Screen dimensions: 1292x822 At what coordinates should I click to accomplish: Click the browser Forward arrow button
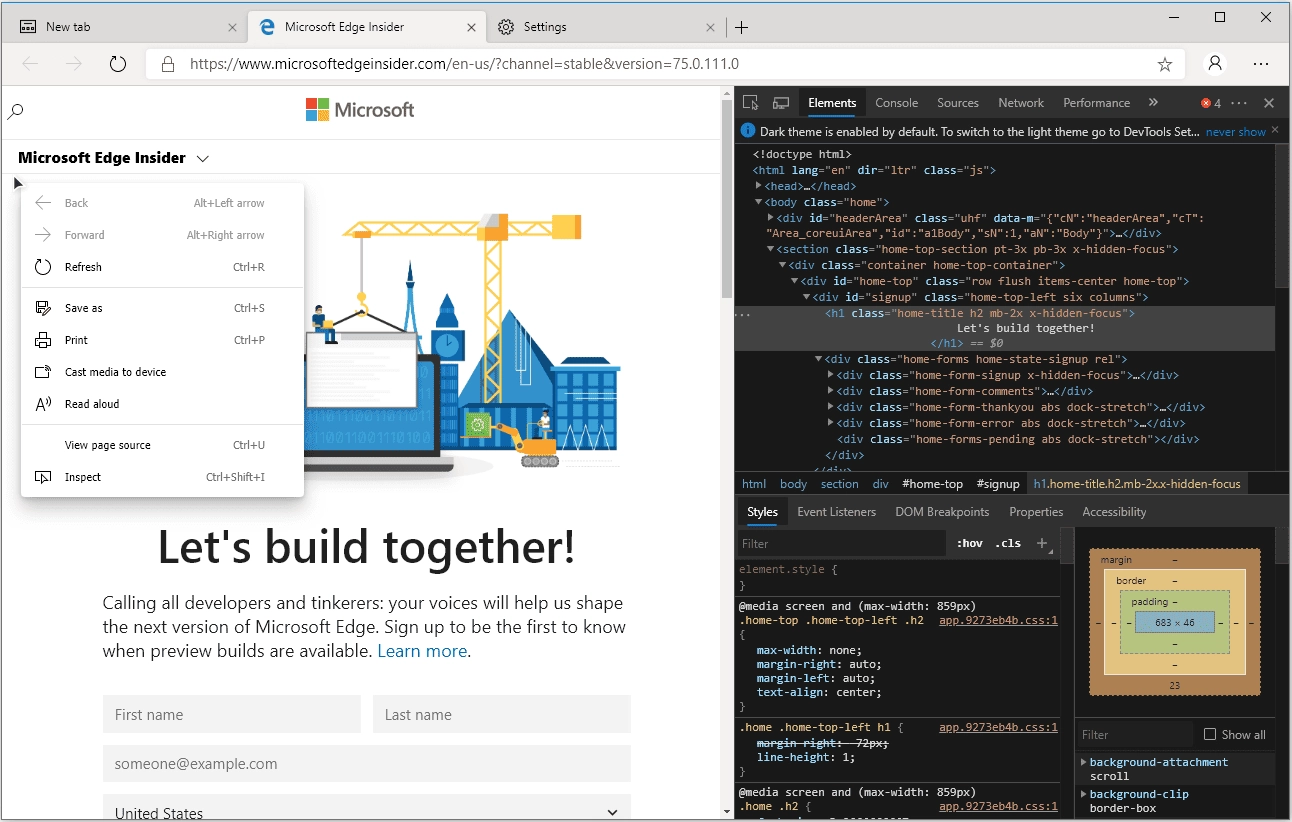pyautogui.click(x=74, y=64)
